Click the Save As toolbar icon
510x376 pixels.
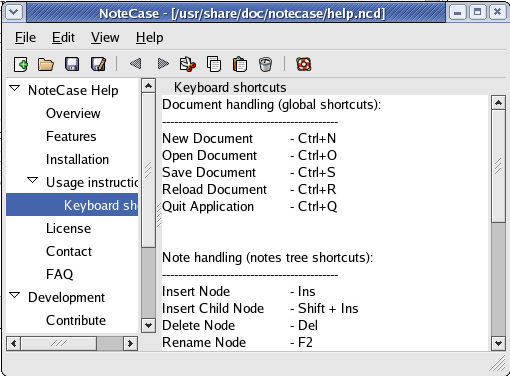pyautogui.click(x=98, y=64)
